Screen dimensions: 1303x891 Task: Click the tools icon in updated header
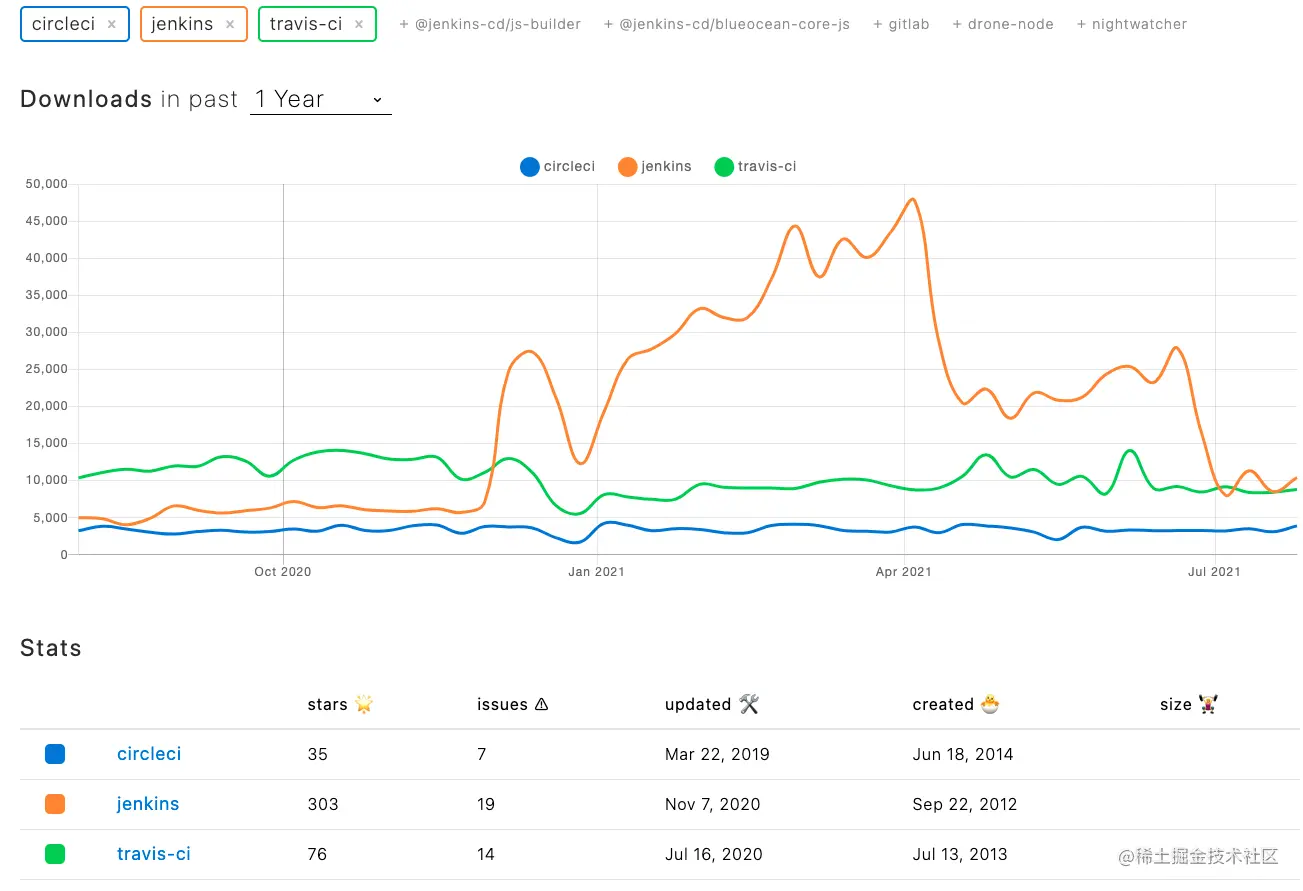coord(750,704)
